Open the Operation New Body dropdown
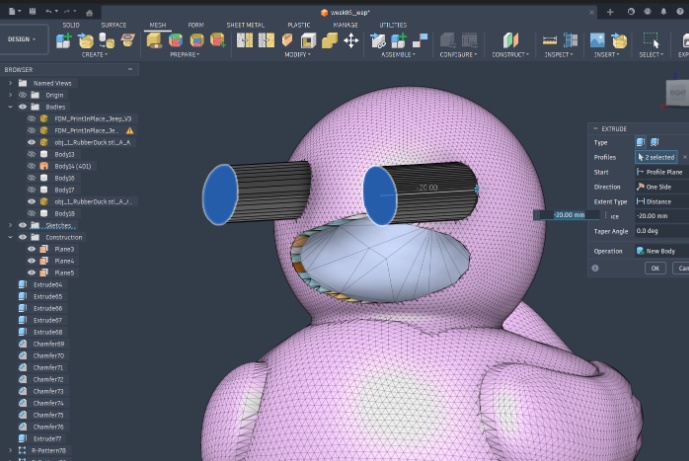 [x=662, y=251]
